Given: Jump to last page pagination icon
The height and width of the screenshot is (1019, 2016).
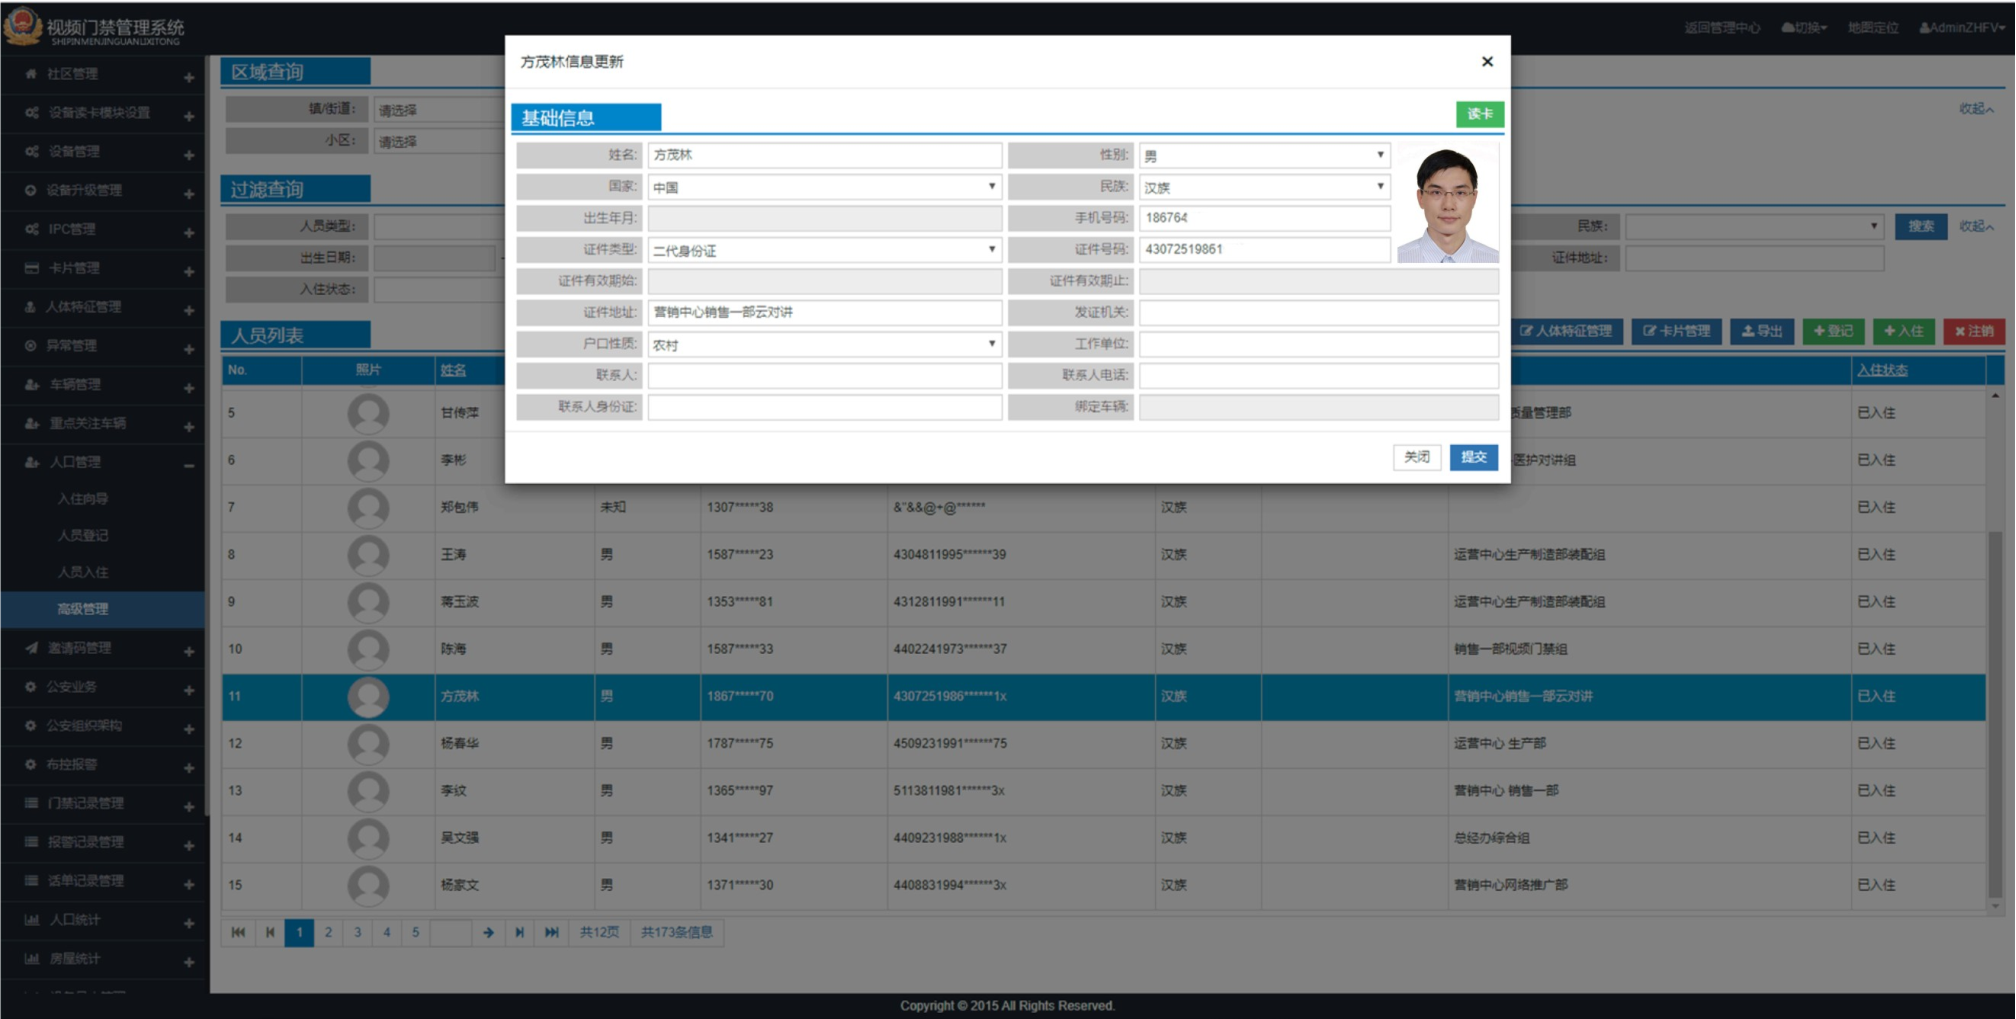Looking at the screenshot, I should 551,932.
